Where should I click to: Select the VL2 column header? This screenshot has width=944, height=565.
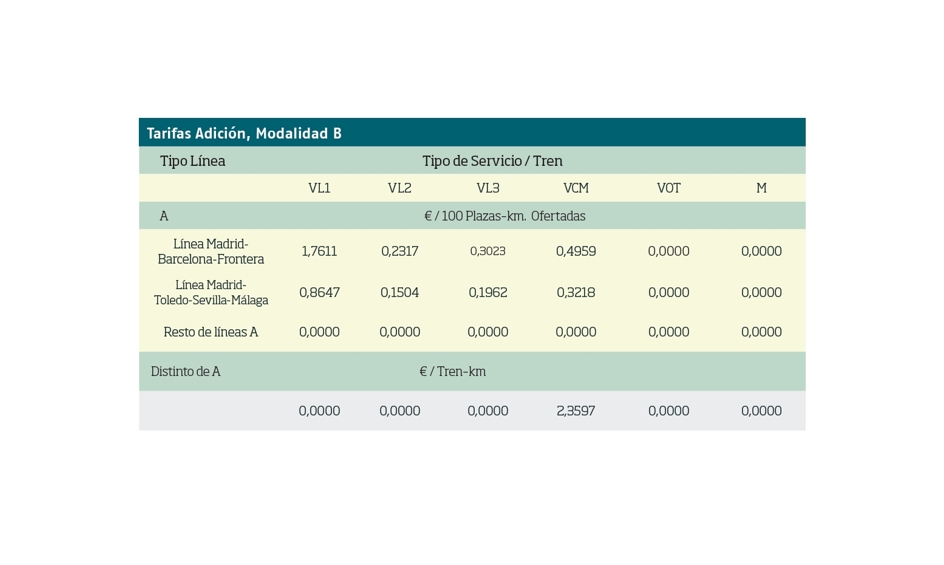(x=399, y=188)
